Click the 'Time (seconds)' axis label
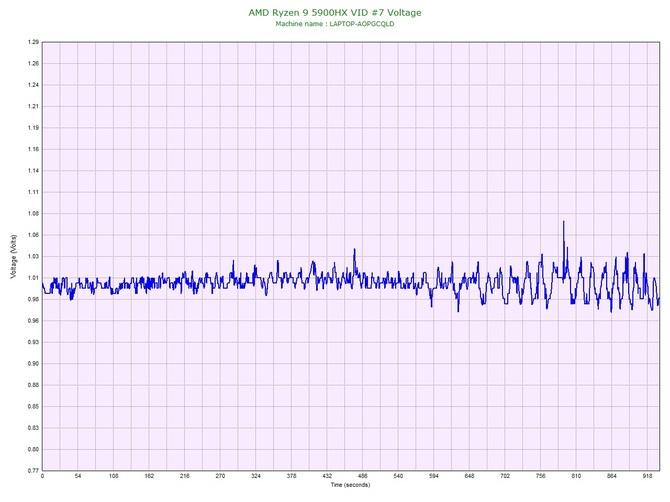The width and height of the screenshot is (670, 502). click(x=350, y=485)
